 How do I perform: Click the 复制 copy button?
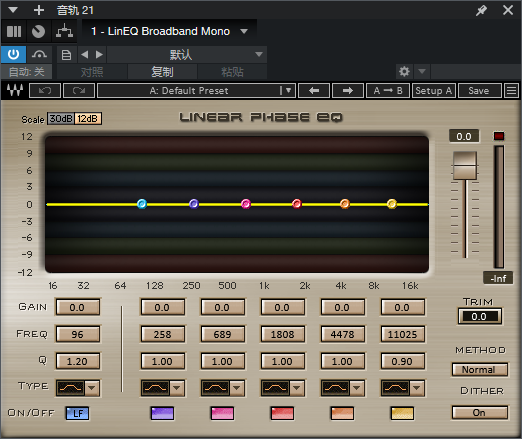coord(162,72)
